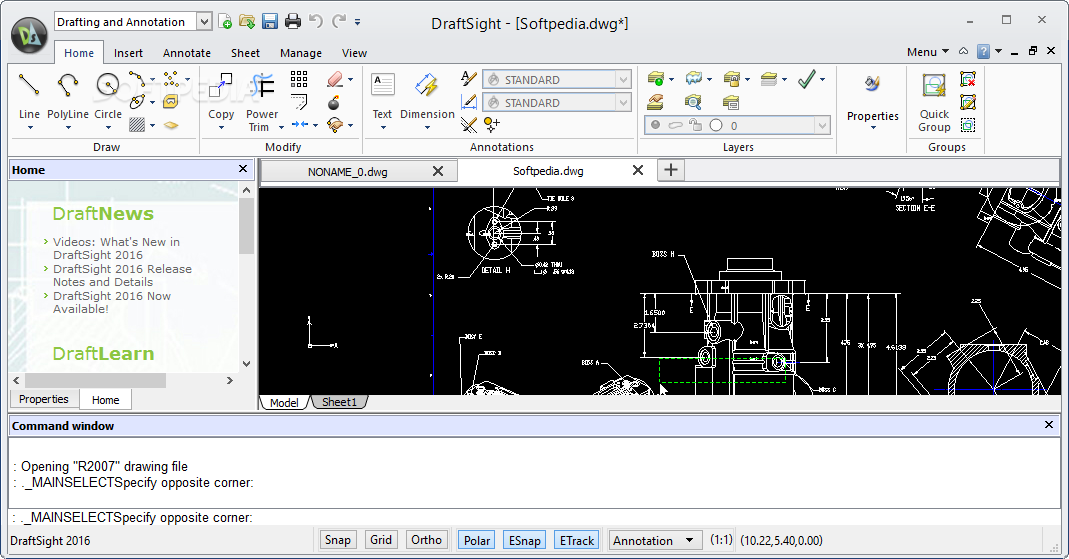Switch to the View ribbon tab
Screen dimensions: 1069x559
click(355, 52)
